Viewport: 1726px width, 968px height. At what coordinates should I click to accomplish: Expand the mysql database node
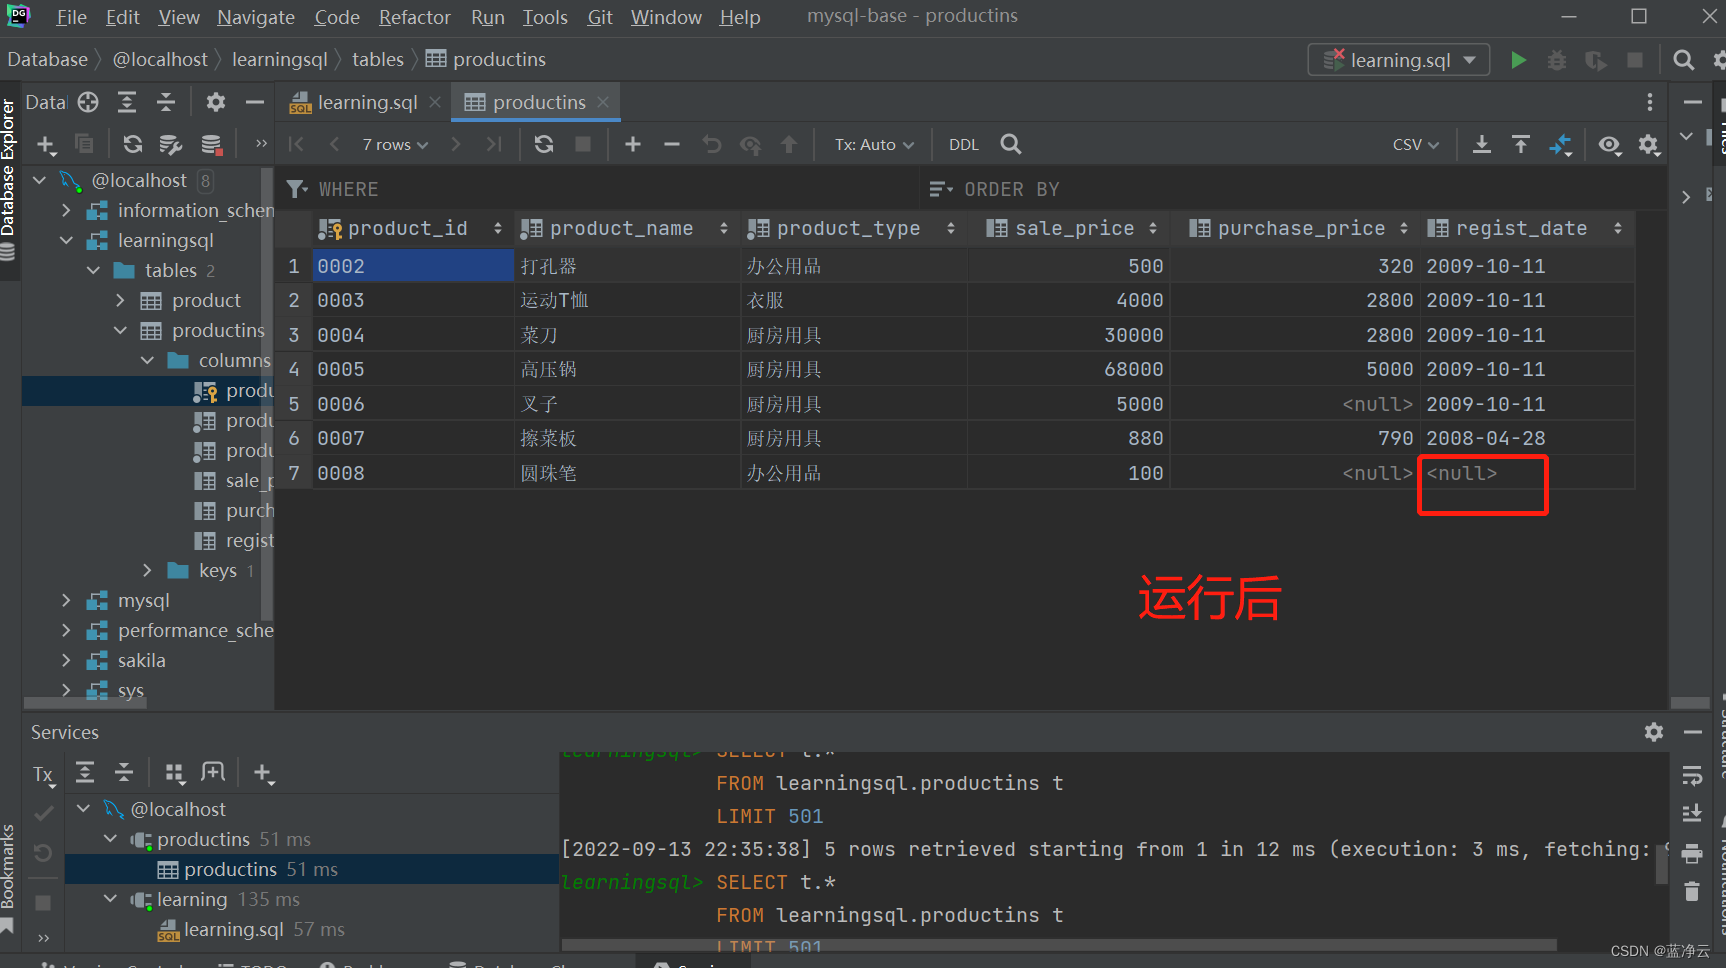66,600
